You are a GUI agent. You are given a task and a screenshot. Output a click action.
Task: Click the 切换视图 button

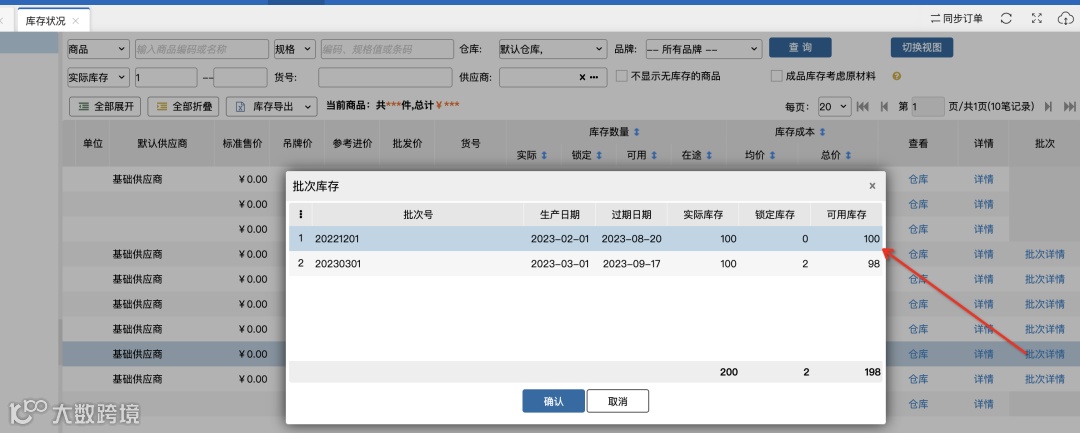922,47
